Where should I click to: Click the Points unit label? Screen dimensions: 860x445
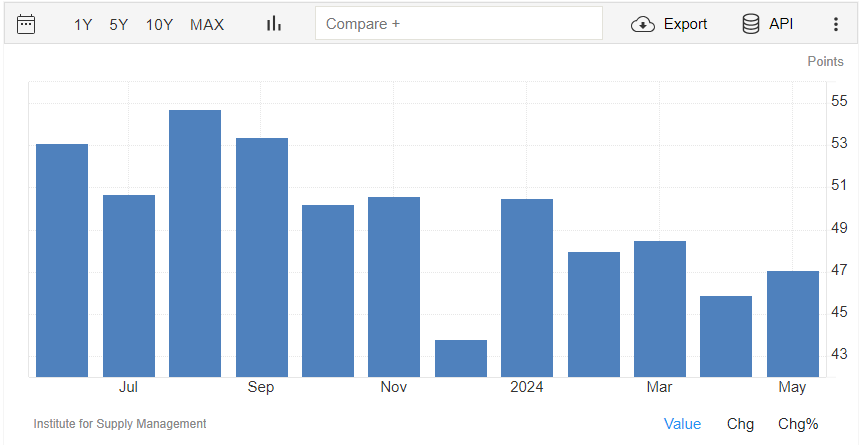(825, 61)
